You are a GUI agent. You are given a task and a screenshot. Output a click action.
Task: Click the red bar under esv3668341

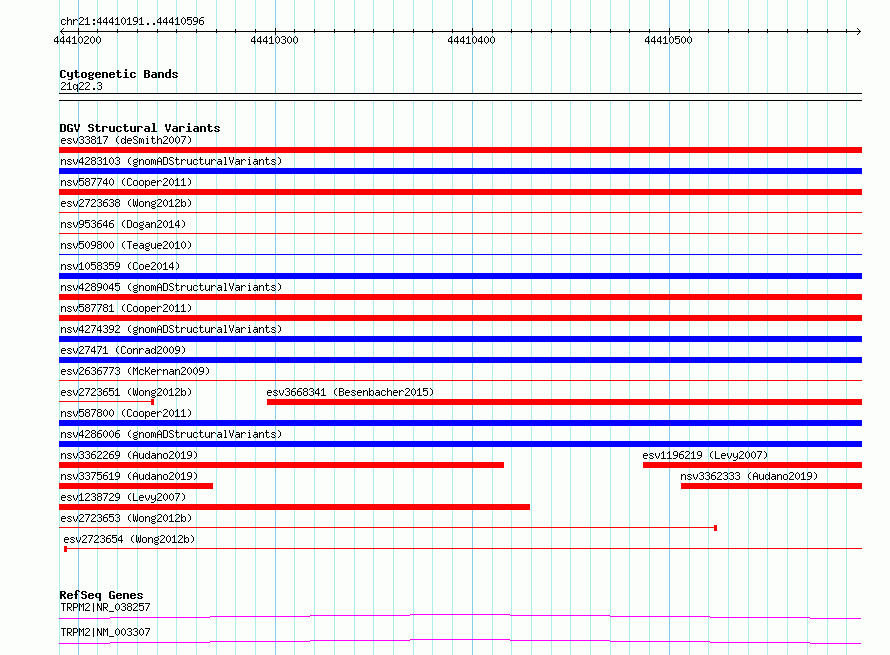tap(564, 402)
